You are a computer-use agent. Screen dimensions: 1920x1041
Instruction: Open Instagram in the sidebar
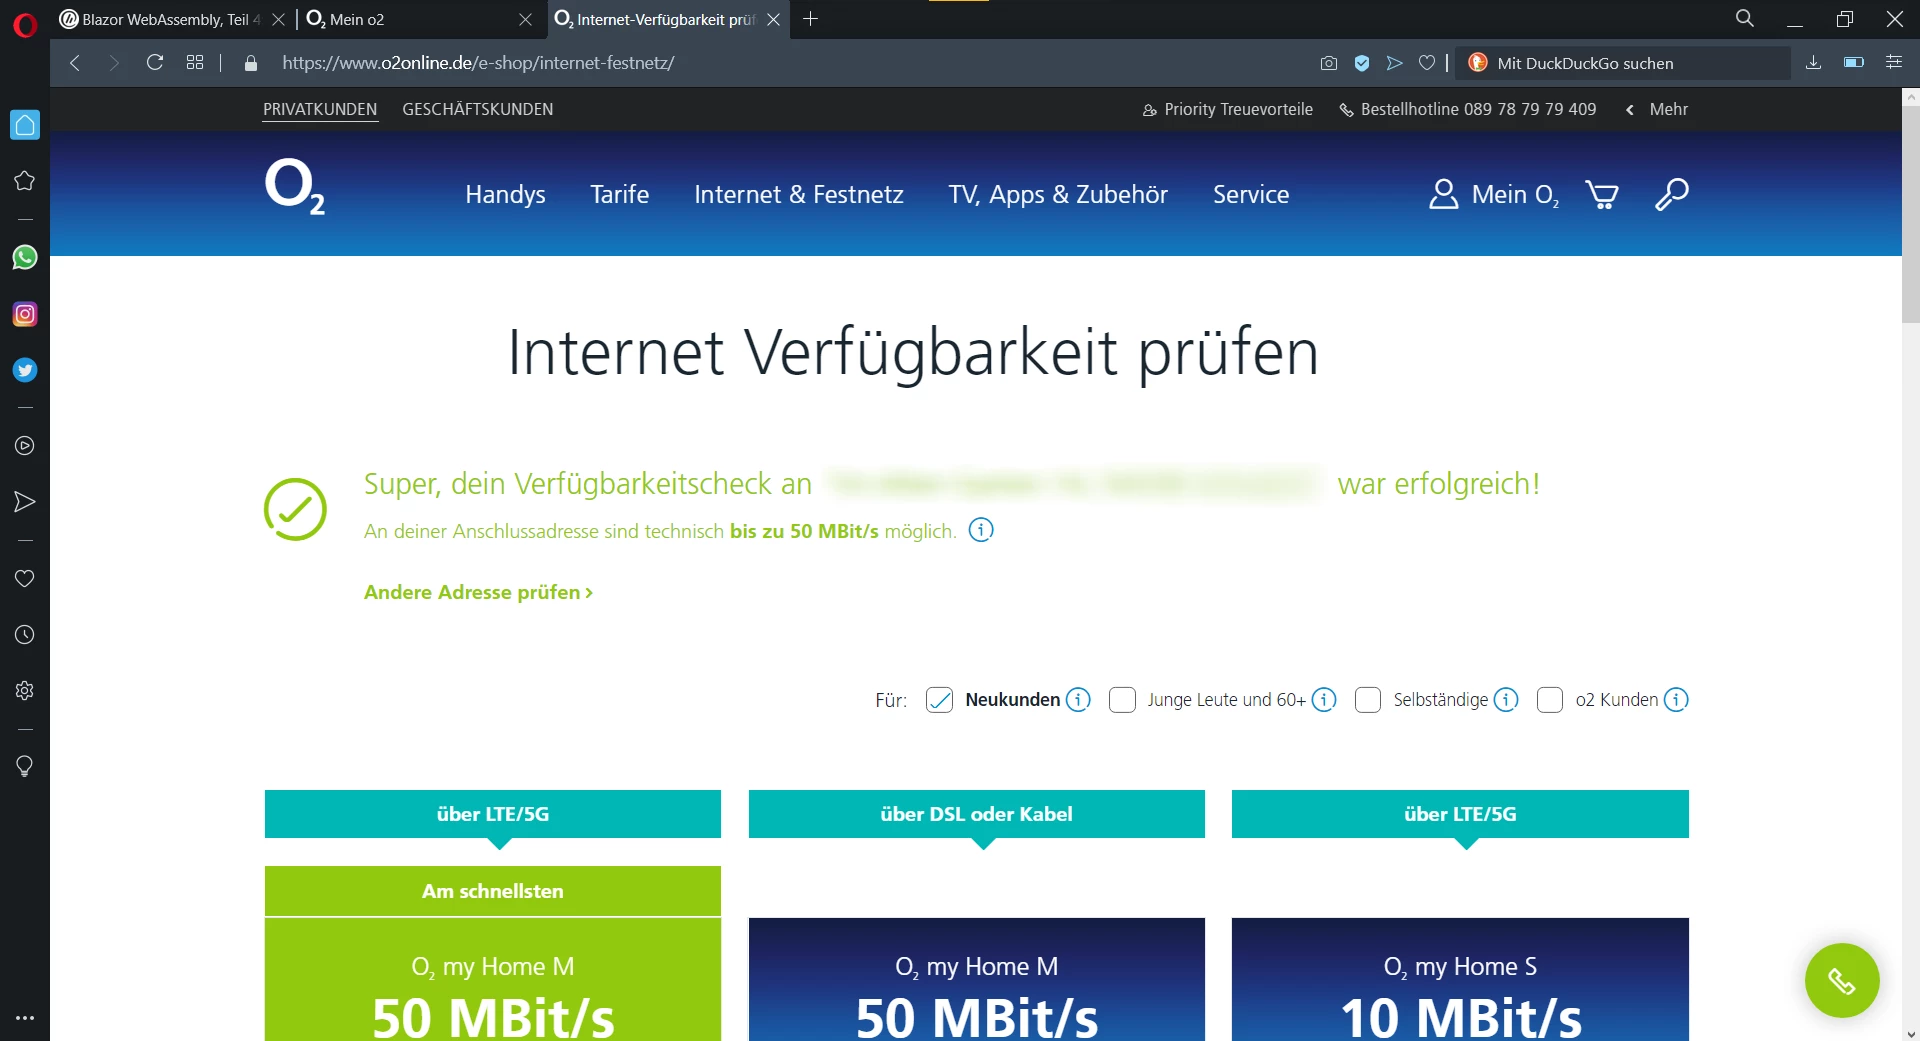pos(25,314)
